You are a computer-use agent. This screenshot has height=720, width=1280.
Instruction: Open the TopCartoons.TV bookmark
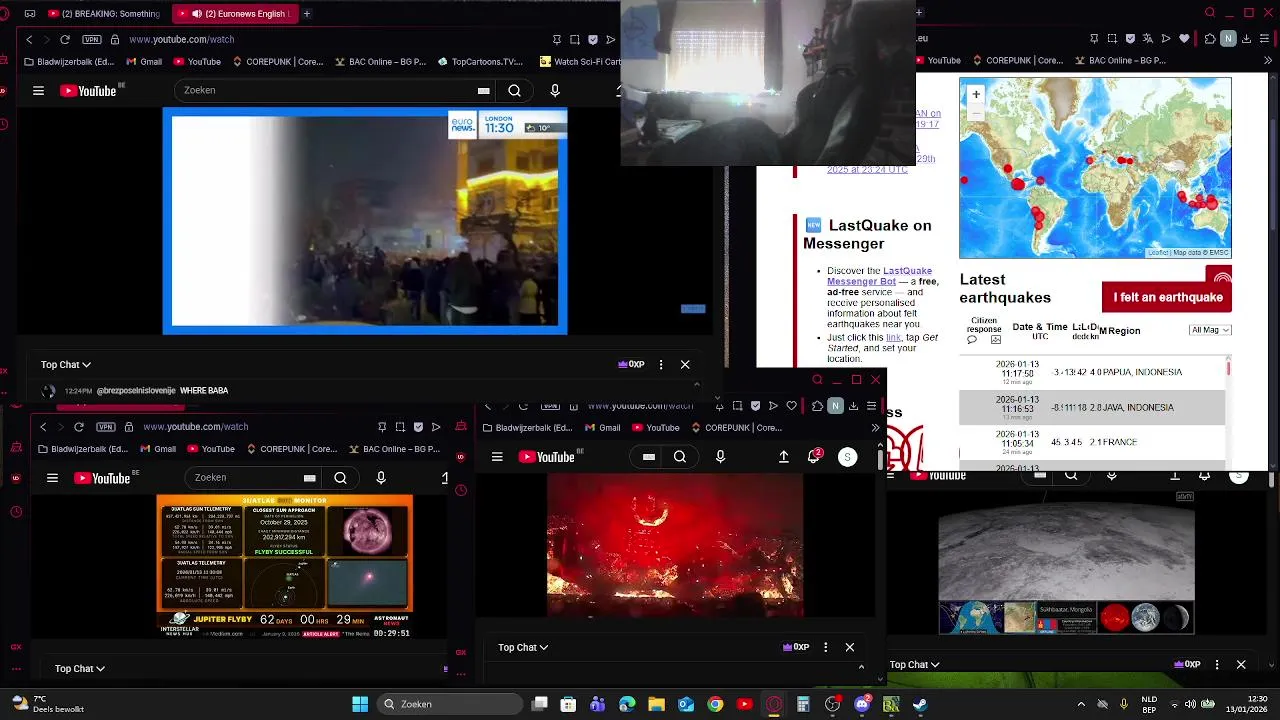[480, 61]
